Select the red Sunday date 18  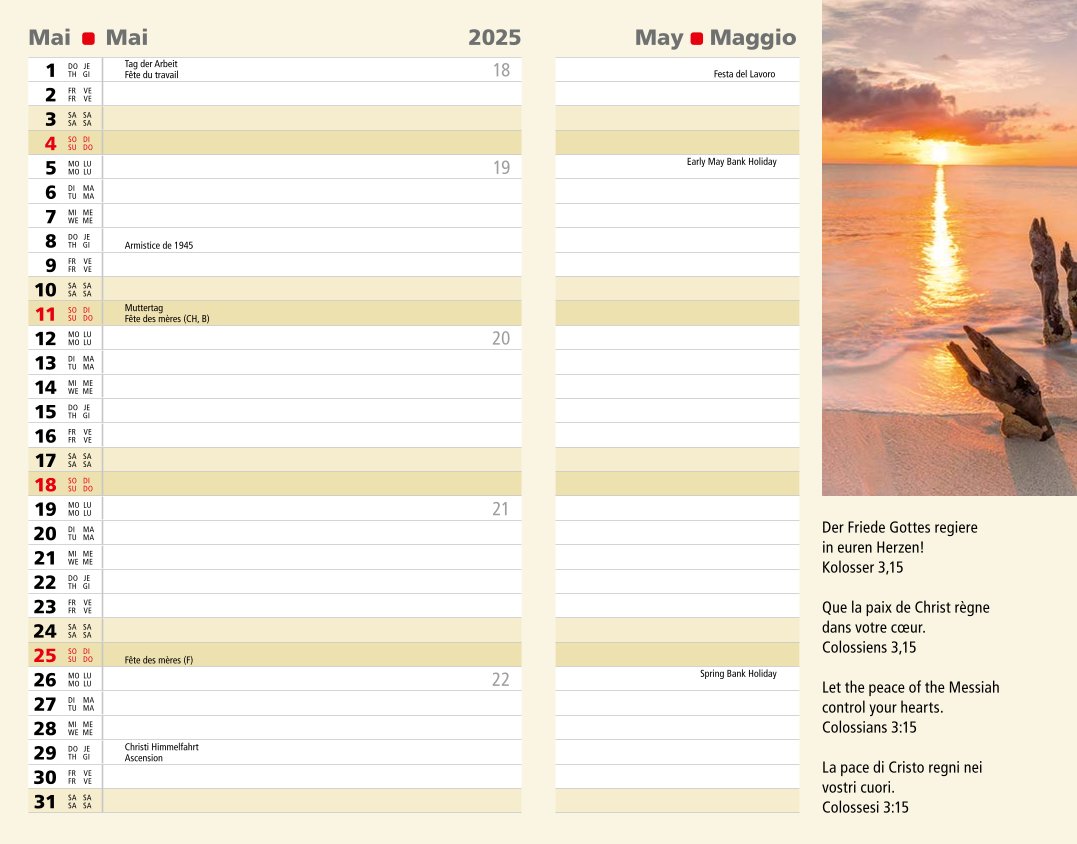click(x=45, y=485)
